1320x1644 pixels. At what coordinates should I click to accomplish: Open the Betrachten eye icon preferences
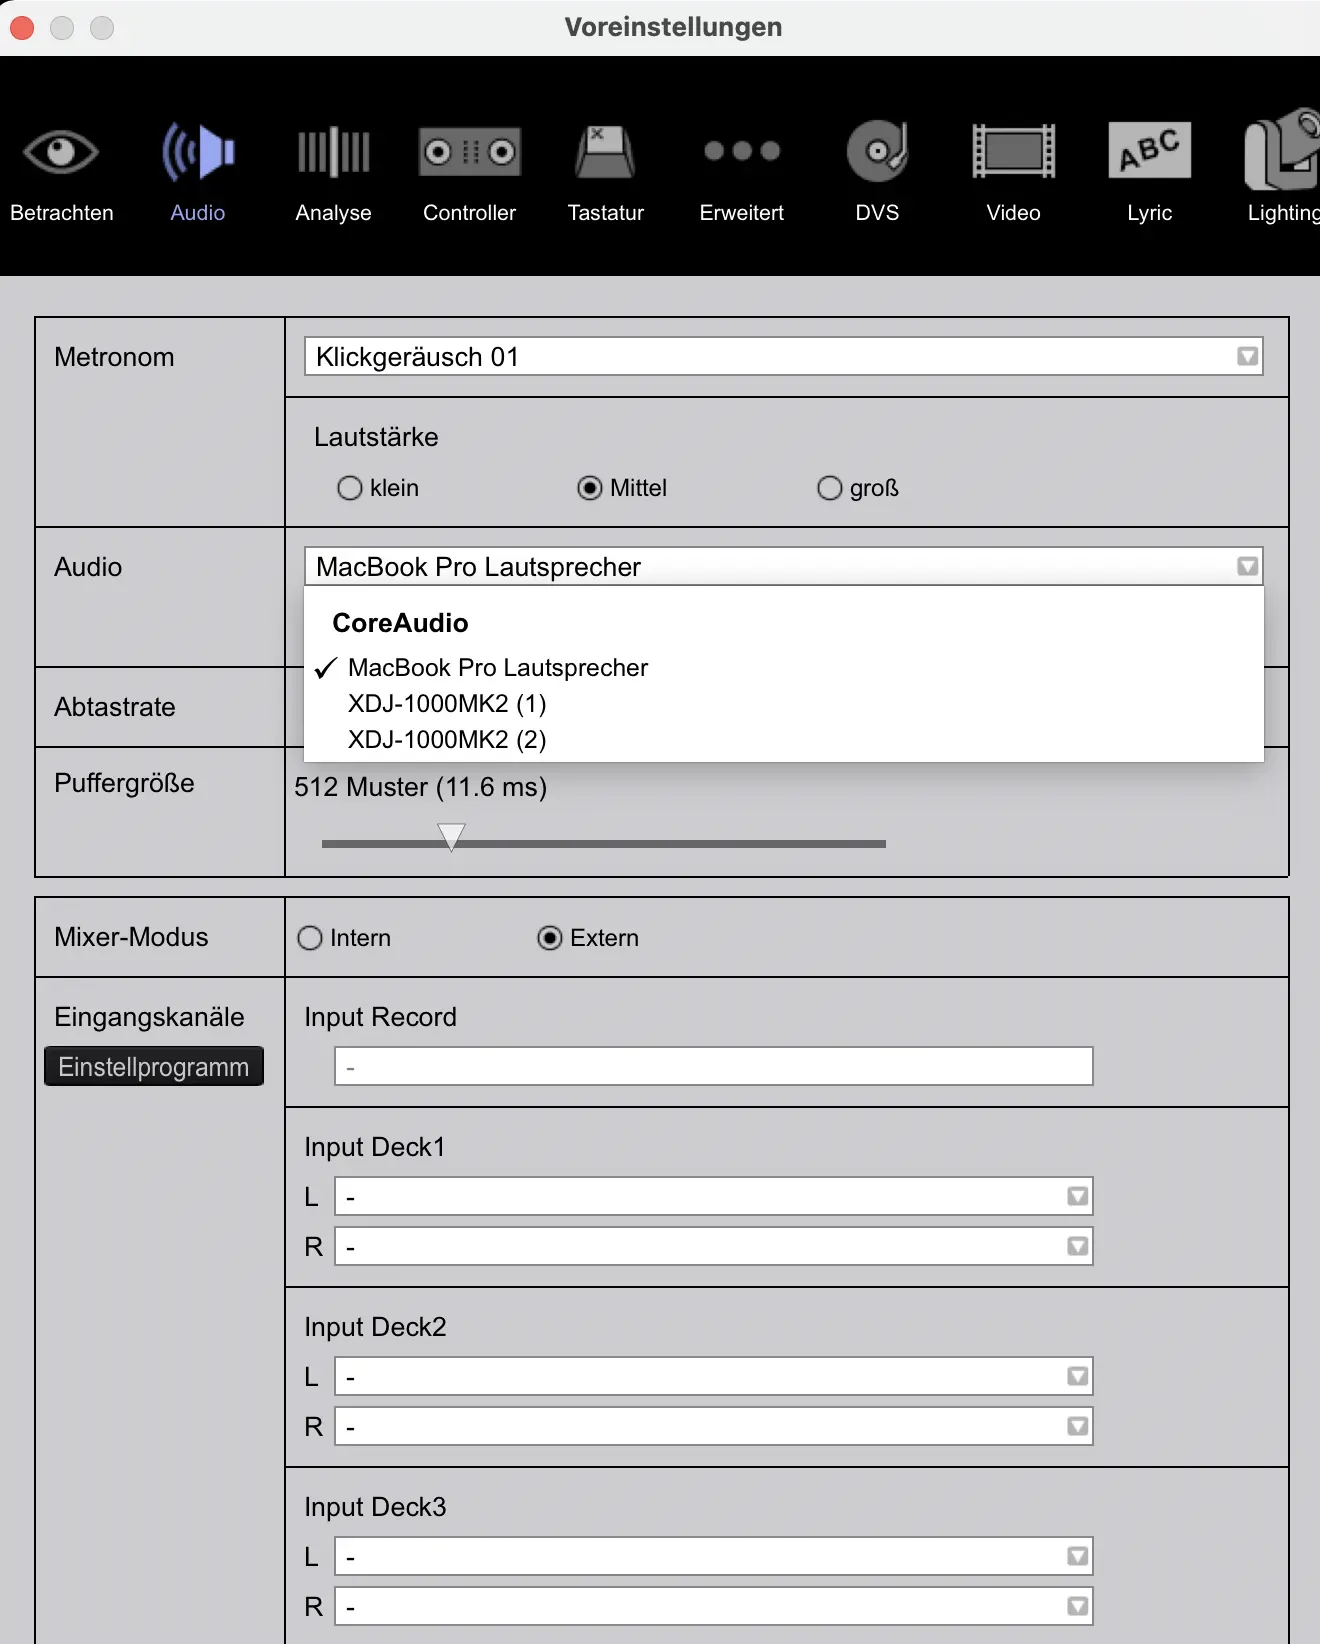pyautogui.click(x=61, y=153)
